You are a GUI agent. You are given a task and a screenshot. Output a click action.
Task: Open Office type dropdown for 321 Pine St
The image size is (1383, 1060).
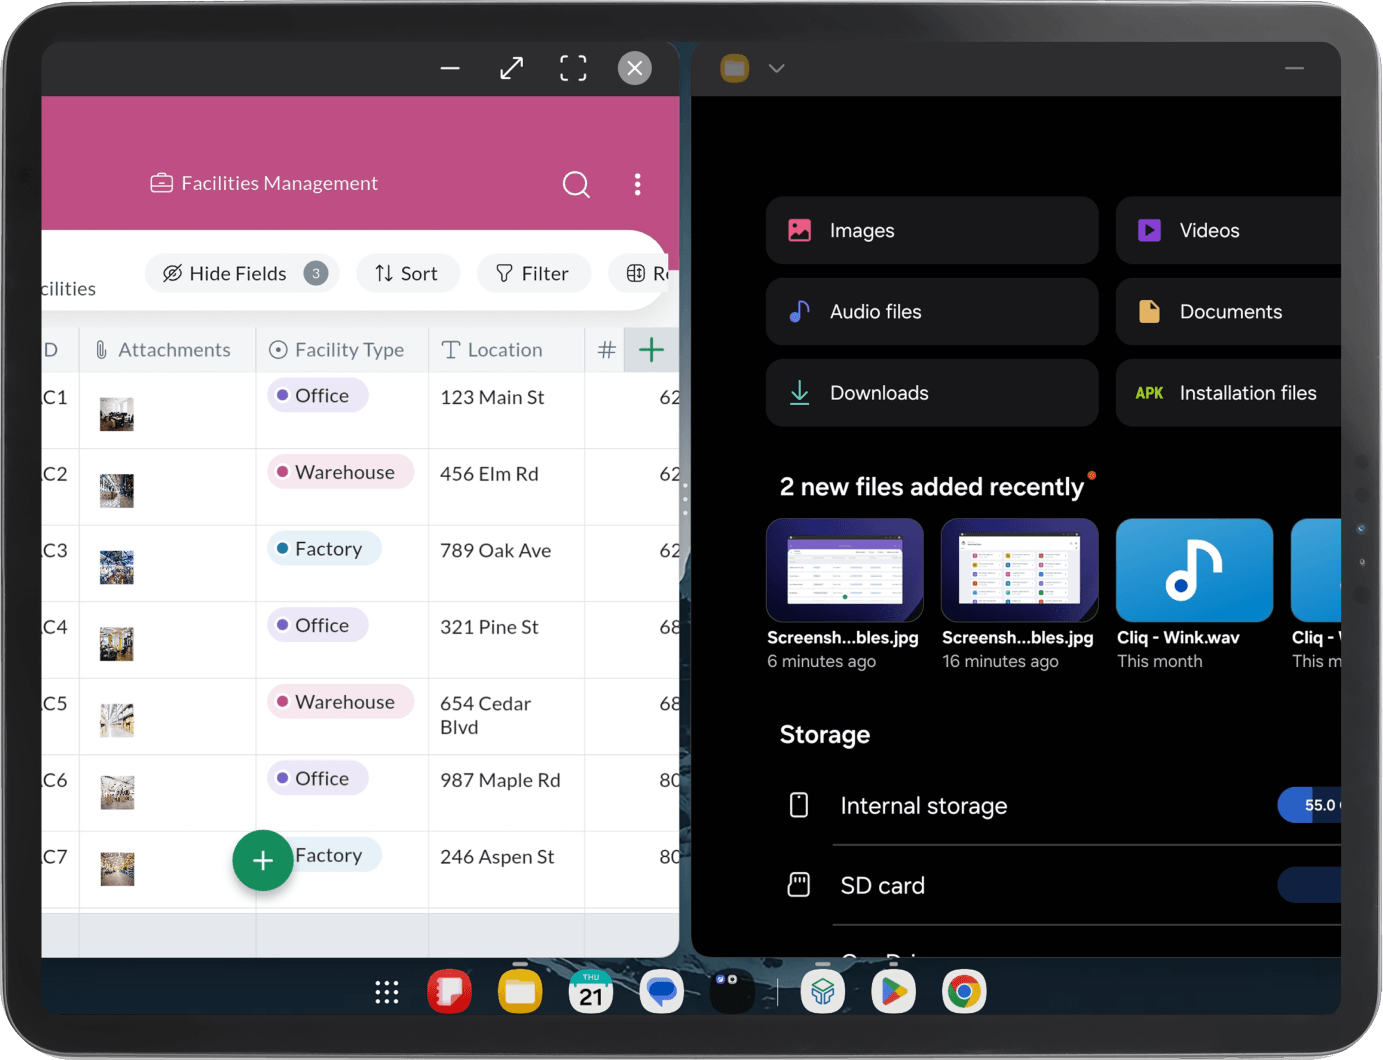point(318,625)
